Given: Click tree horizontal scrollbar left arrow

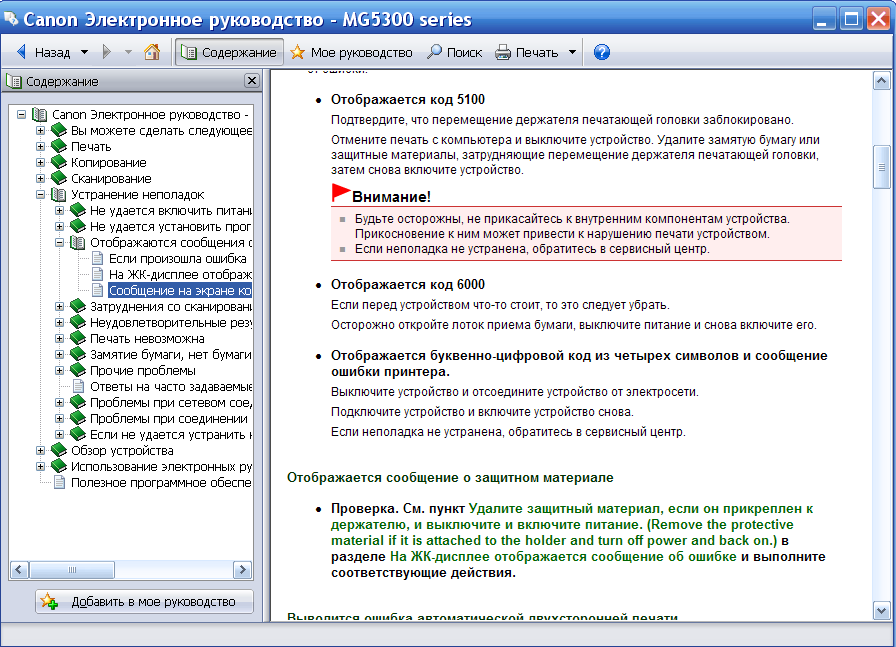Looking at the screenshot, I should click(19, 570).
